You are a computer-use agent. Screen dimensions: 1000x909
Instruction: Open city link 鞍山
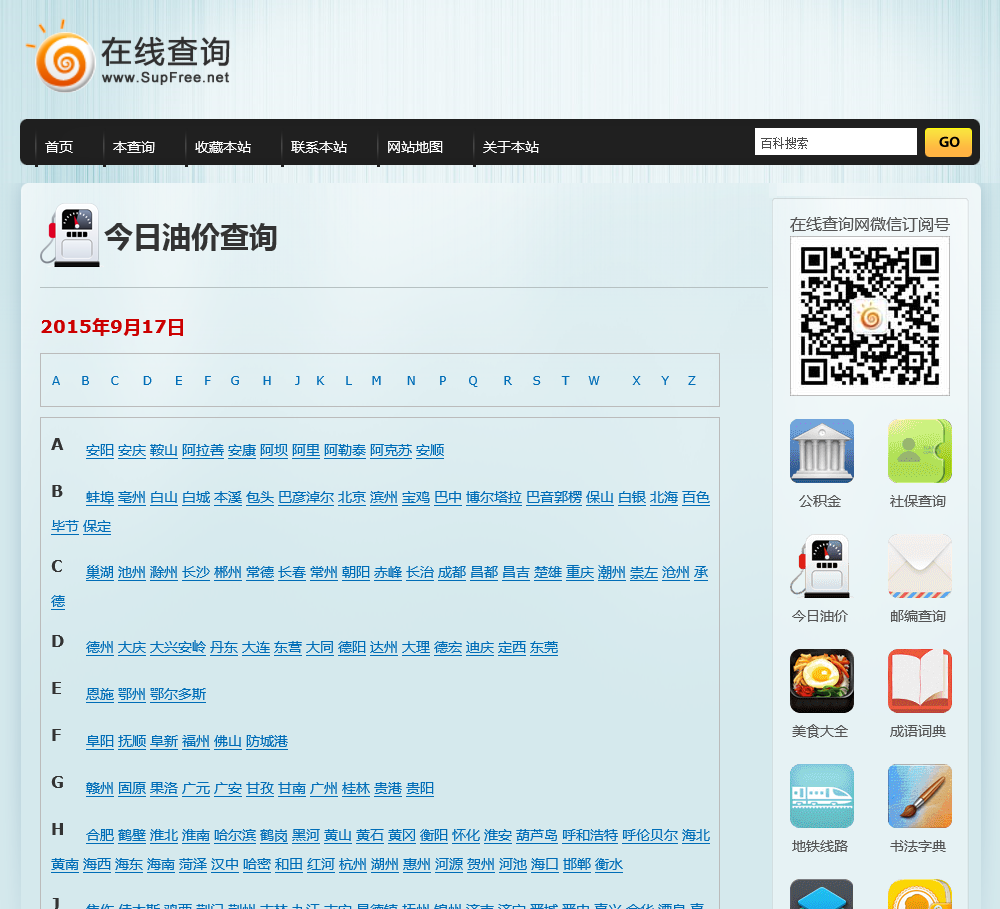coord(164,450)
